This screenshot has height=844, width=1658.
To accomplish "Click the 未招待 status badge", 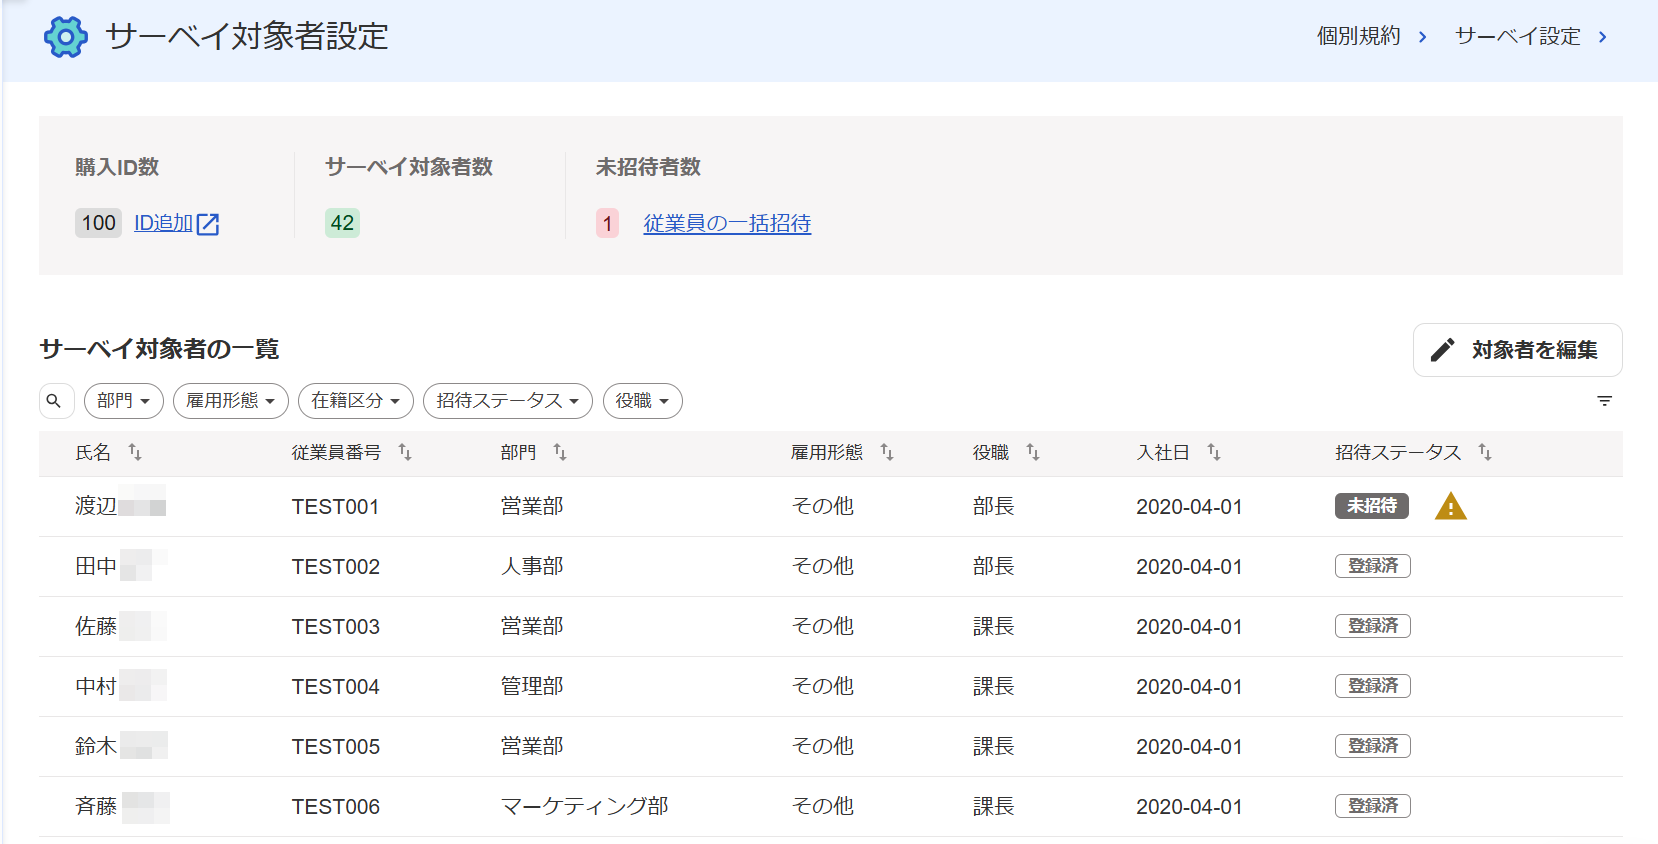I will point(1372,506).
